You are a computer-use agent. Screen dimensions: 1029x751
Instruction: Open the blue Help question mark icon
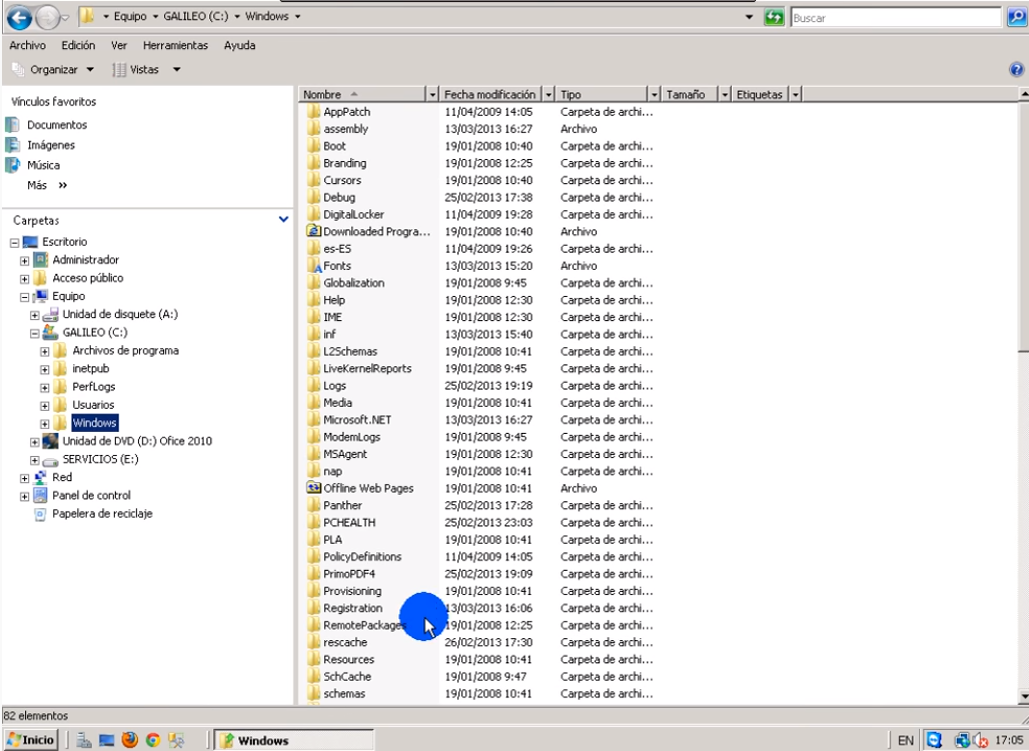(x=1017, y=69)
